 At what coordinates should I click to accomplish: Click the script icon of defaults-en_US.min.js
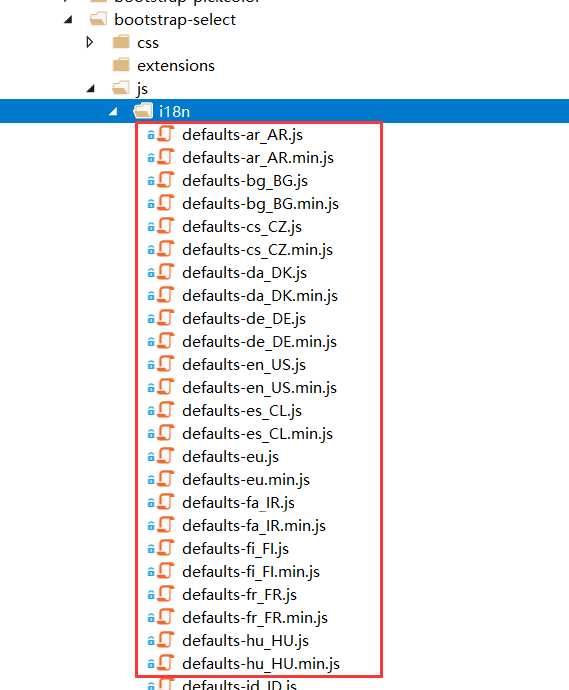tap(166, 387)
